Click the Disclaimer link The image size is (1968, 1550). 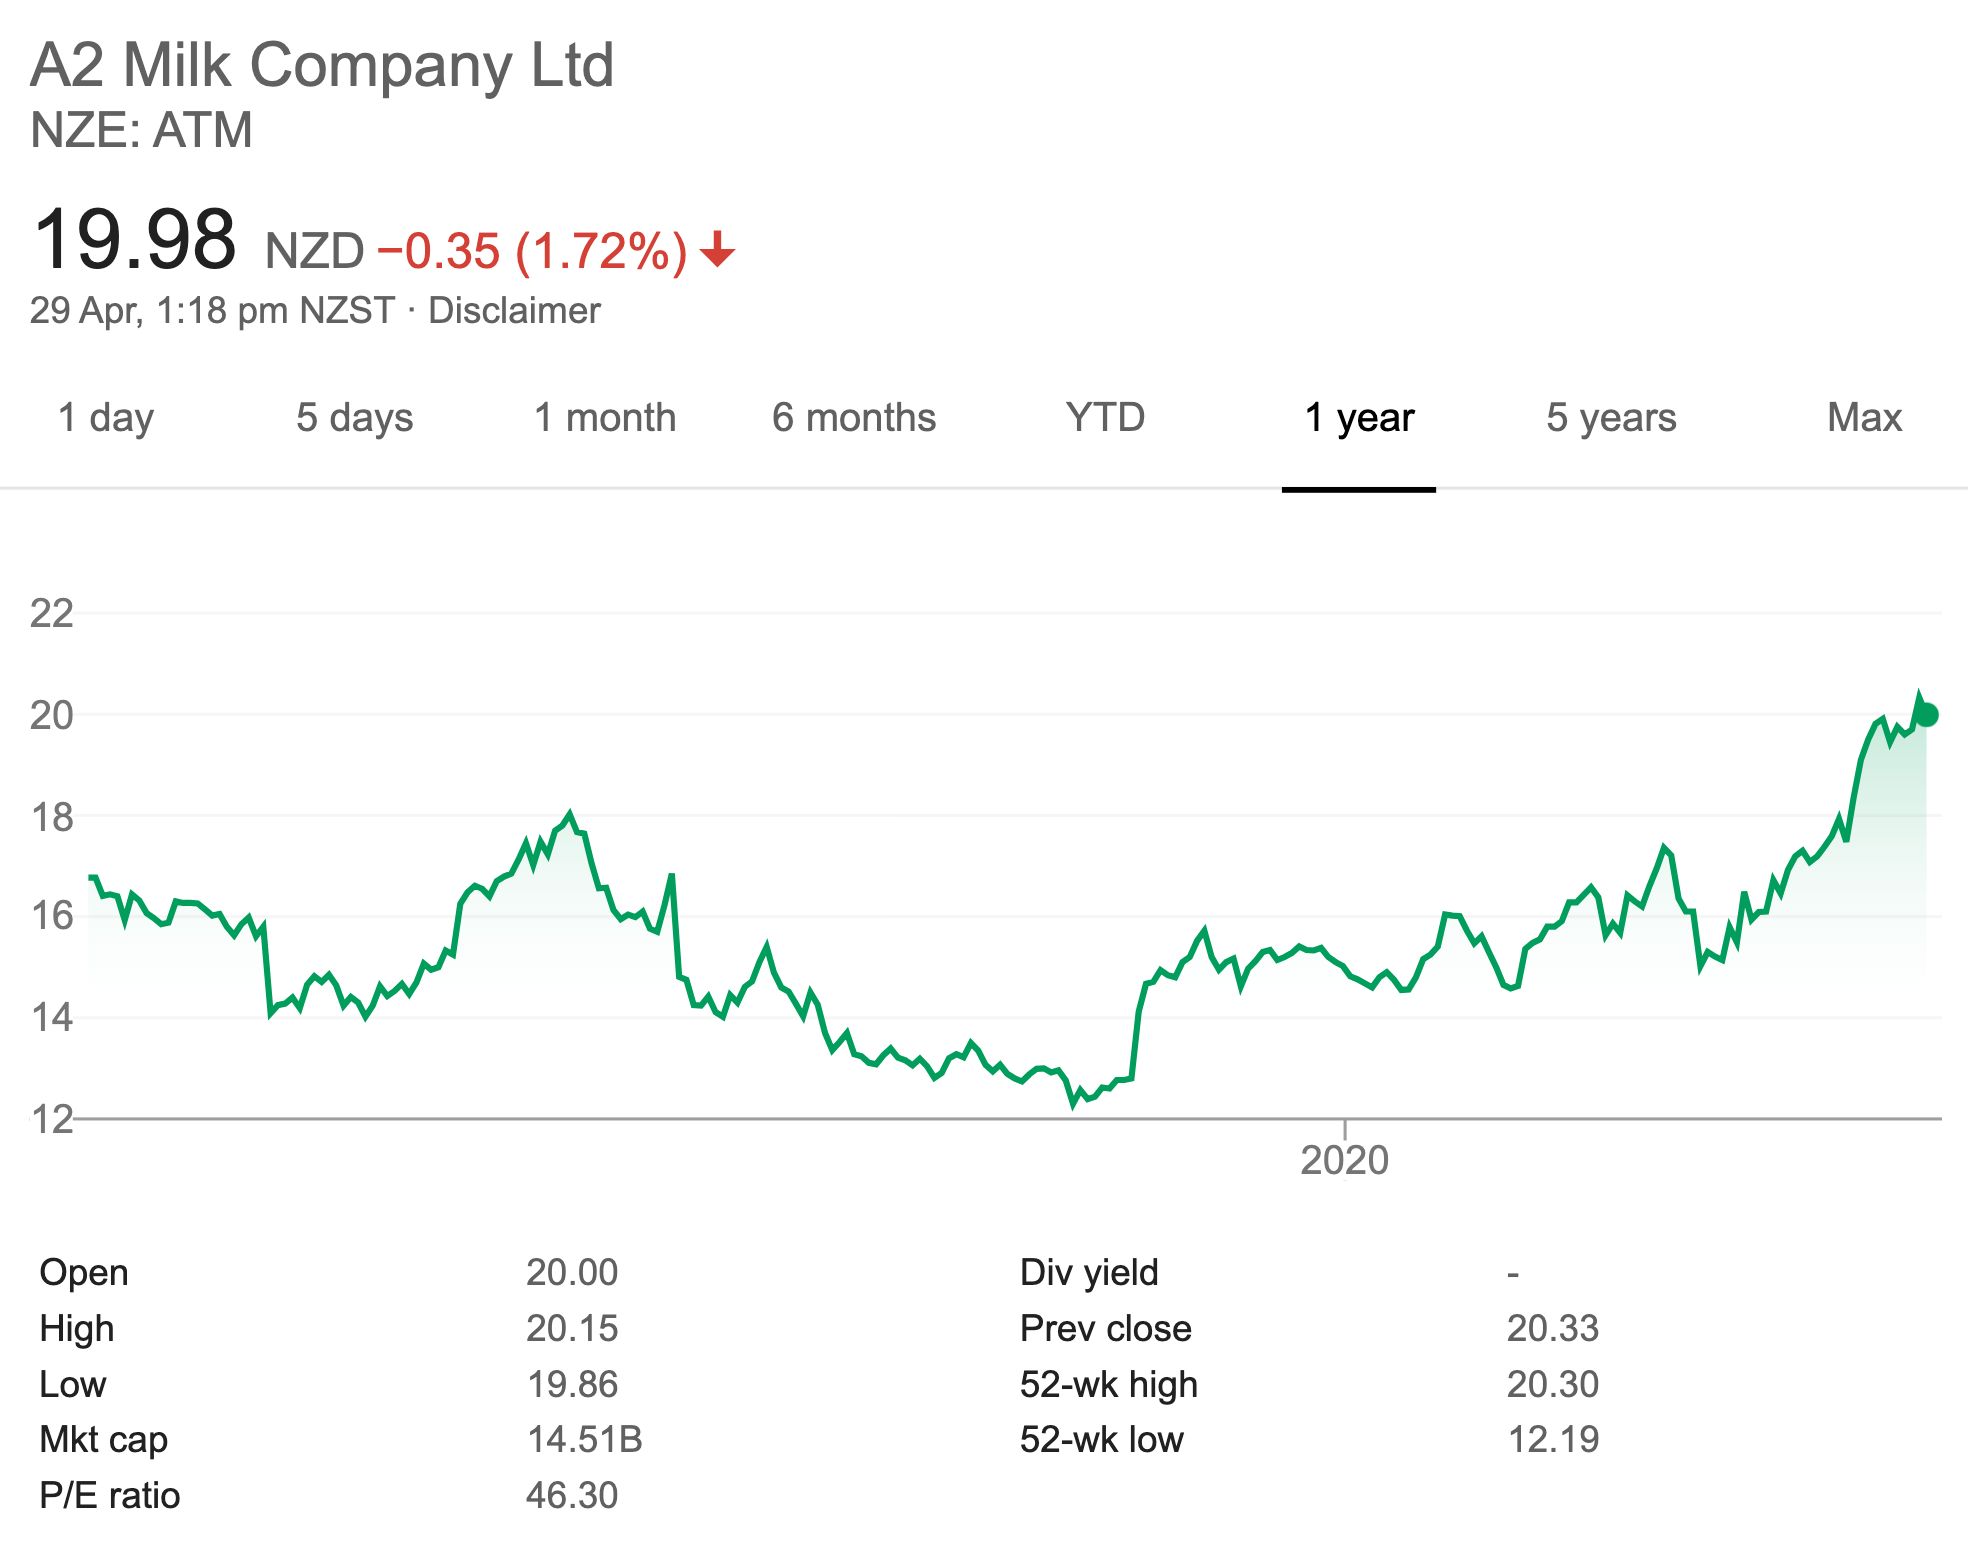514,311
